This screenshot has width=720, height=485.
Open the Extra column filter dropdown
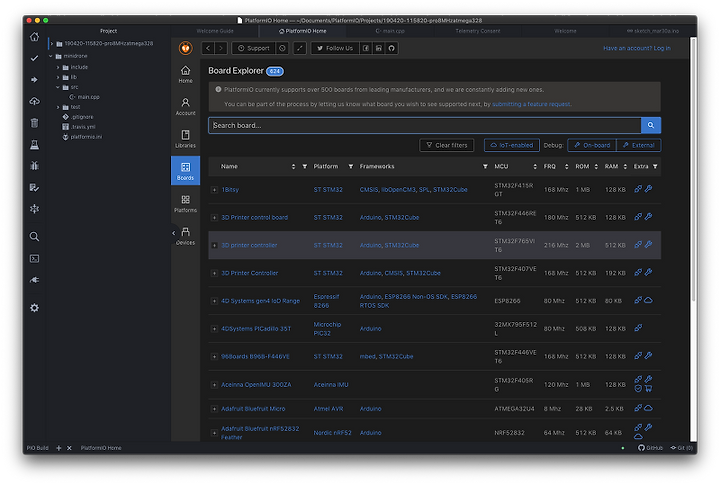tap(655, 166)
